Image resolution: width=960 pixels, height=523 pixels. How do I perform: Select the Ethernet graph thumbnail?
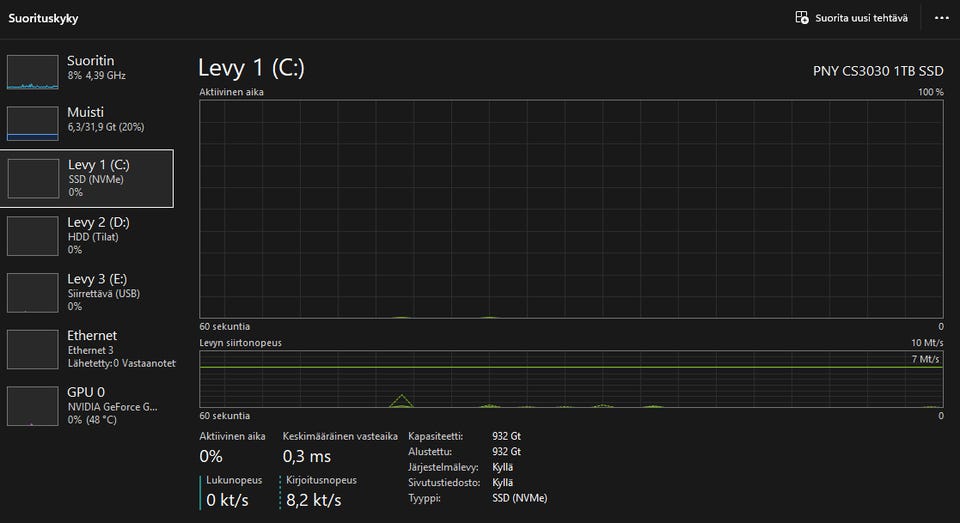(32, 350)
